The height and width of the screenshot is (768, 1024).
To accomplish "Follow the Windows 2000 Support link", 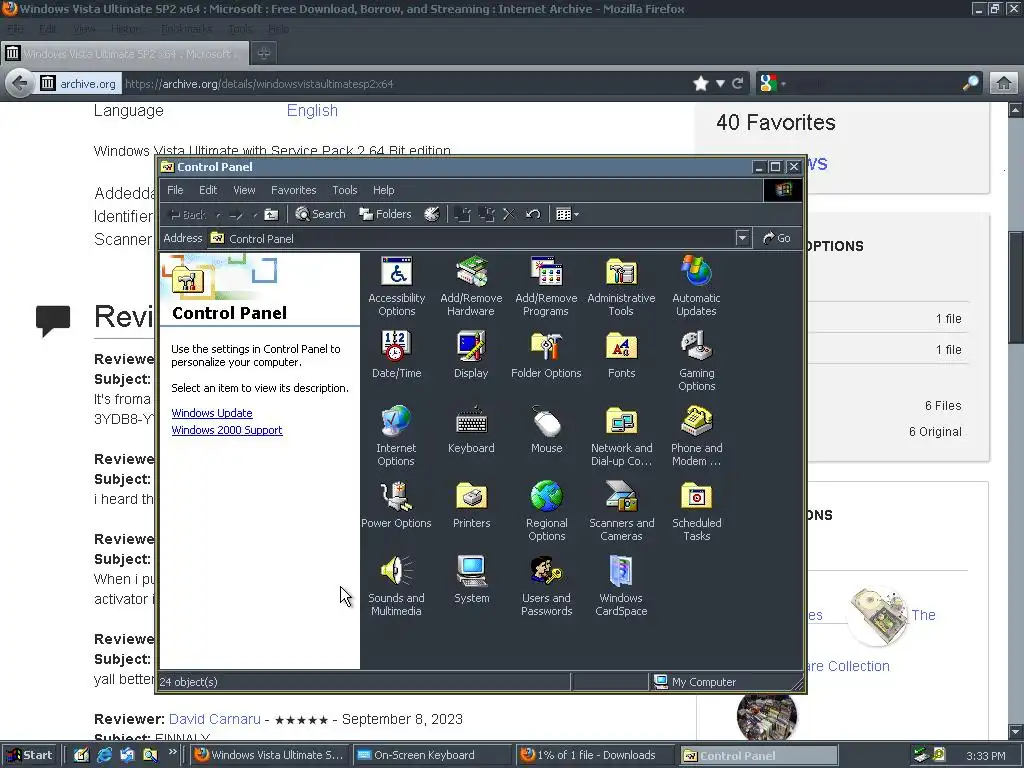I will coord(227,430).
